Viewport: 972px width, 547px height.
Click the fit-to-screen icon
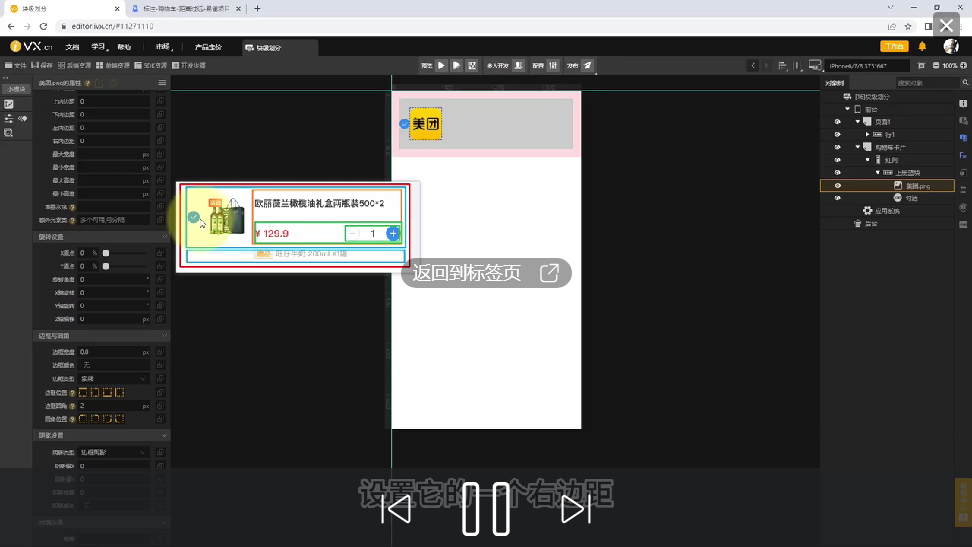[x=921, y=65]
